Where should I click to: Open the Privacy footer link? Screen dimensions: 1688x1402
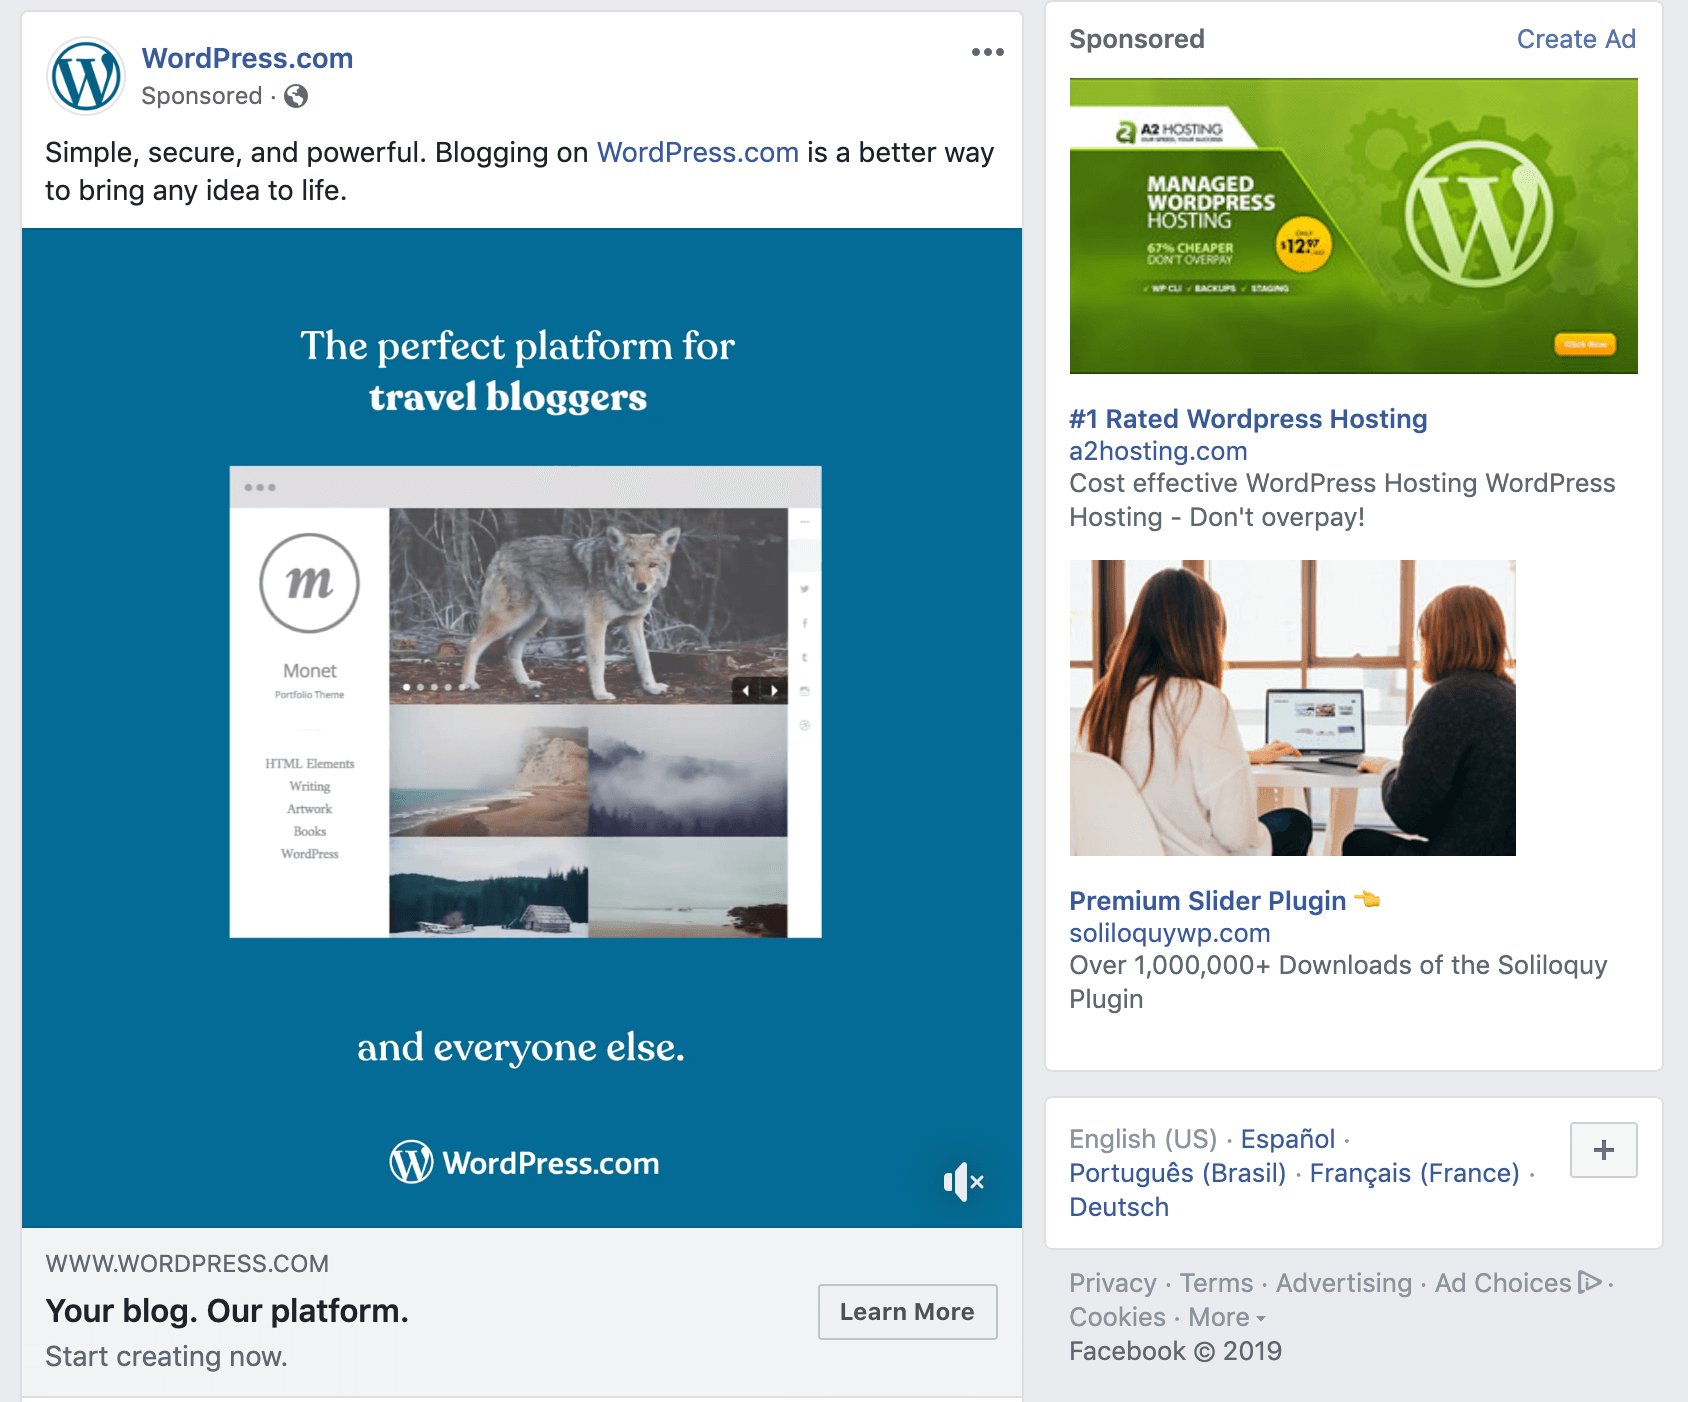[1113, 1283]
